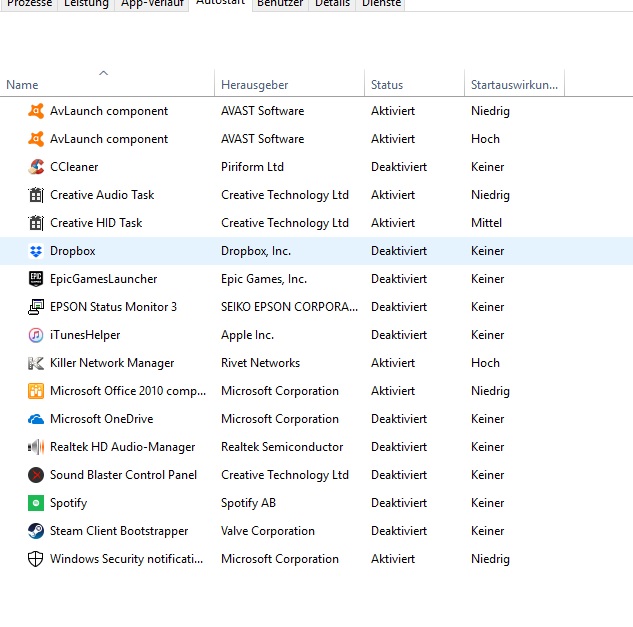The image size is (633, 627).
Task: Sort by the Herausgeber column header
Action: (289, 83)
